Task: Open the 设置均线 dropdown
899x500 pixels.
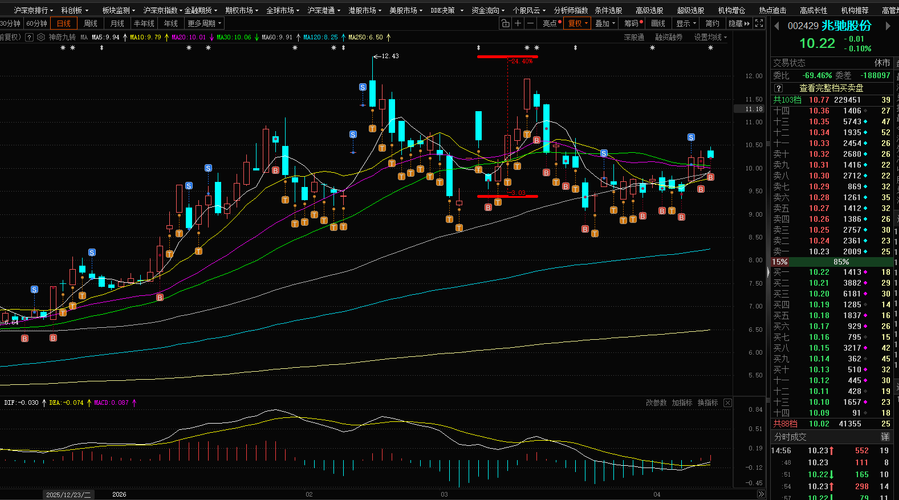Action: tap(711, 37)
